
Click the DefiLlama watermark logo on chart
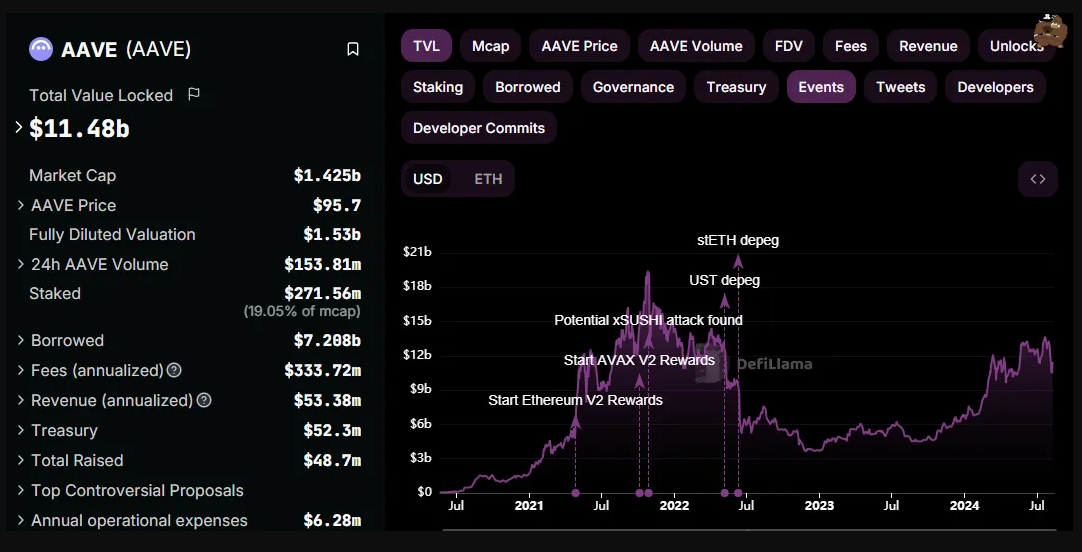[x=754, y=364]
